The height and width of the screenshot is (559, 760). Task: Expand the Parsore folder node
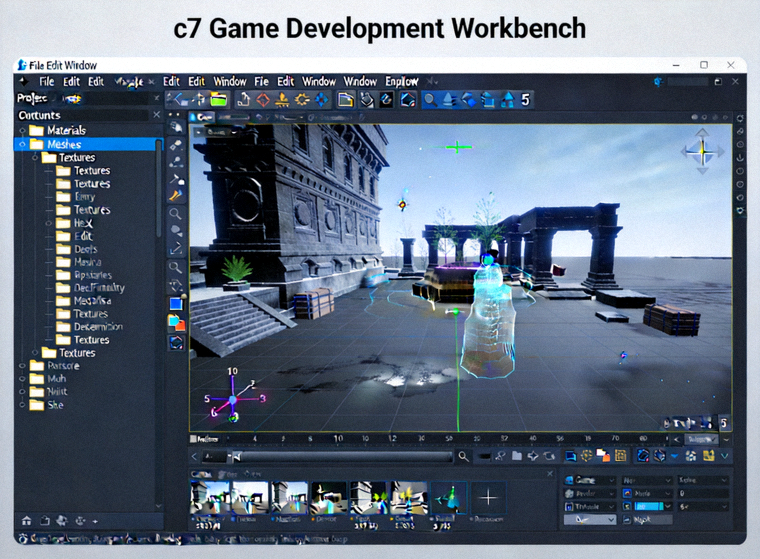22,366
